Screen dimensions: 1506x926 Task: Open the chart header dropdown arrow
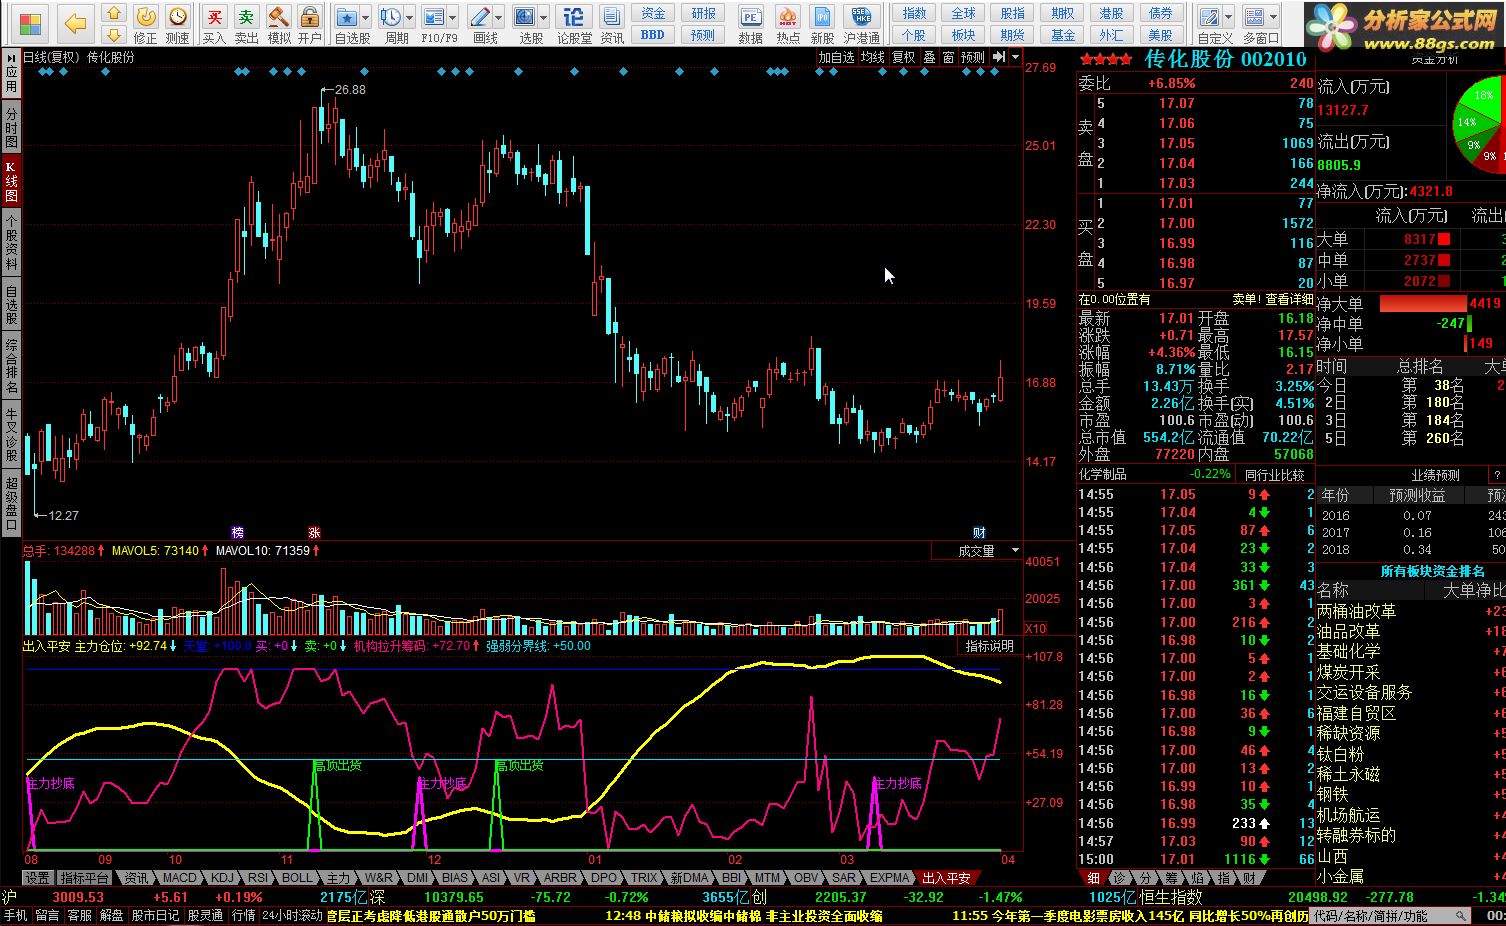click(1015, 58)
